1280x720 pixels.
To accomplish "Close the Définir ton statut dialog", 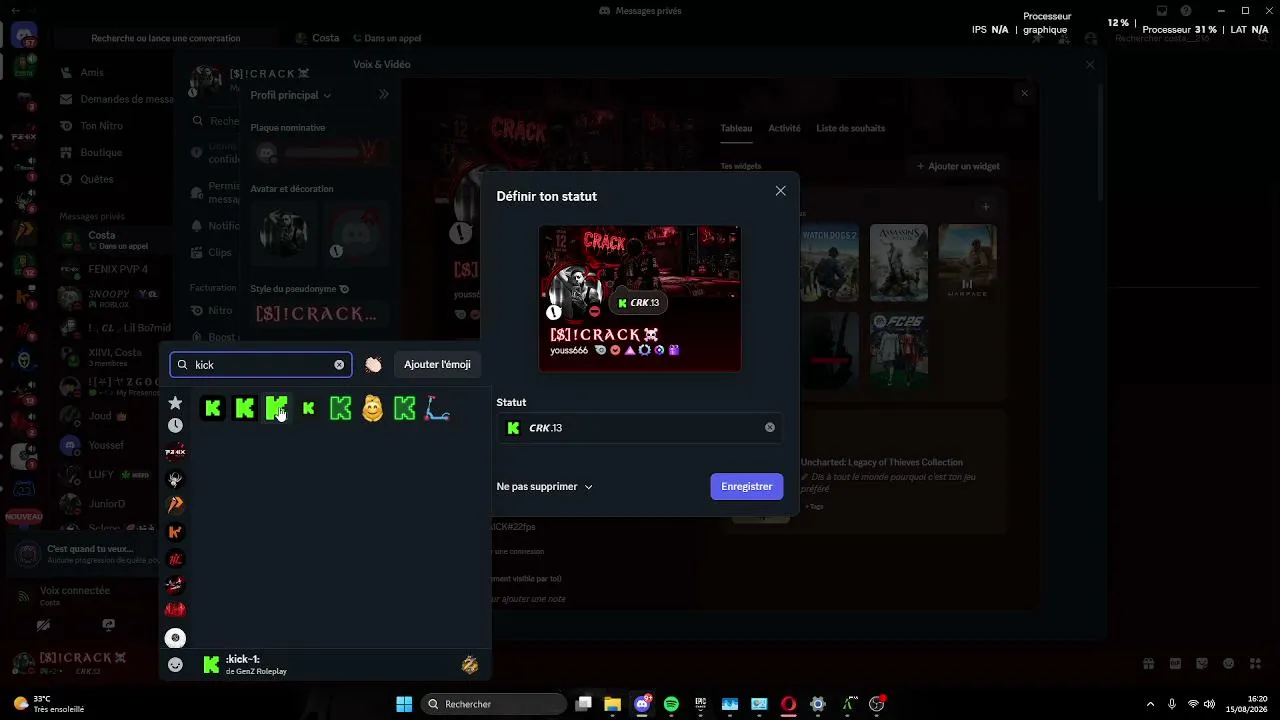I will 781,191.
